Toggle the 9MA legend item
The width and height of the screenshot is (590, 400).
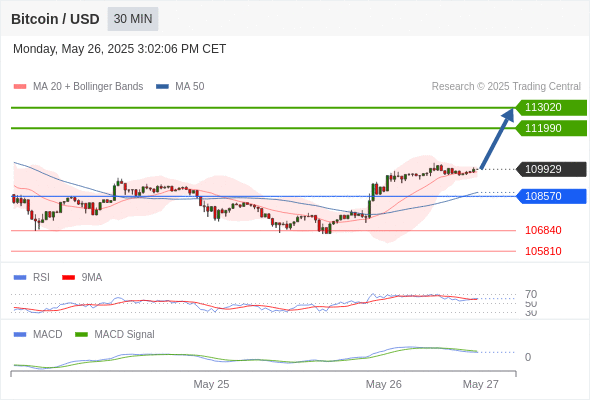(82, 277)
